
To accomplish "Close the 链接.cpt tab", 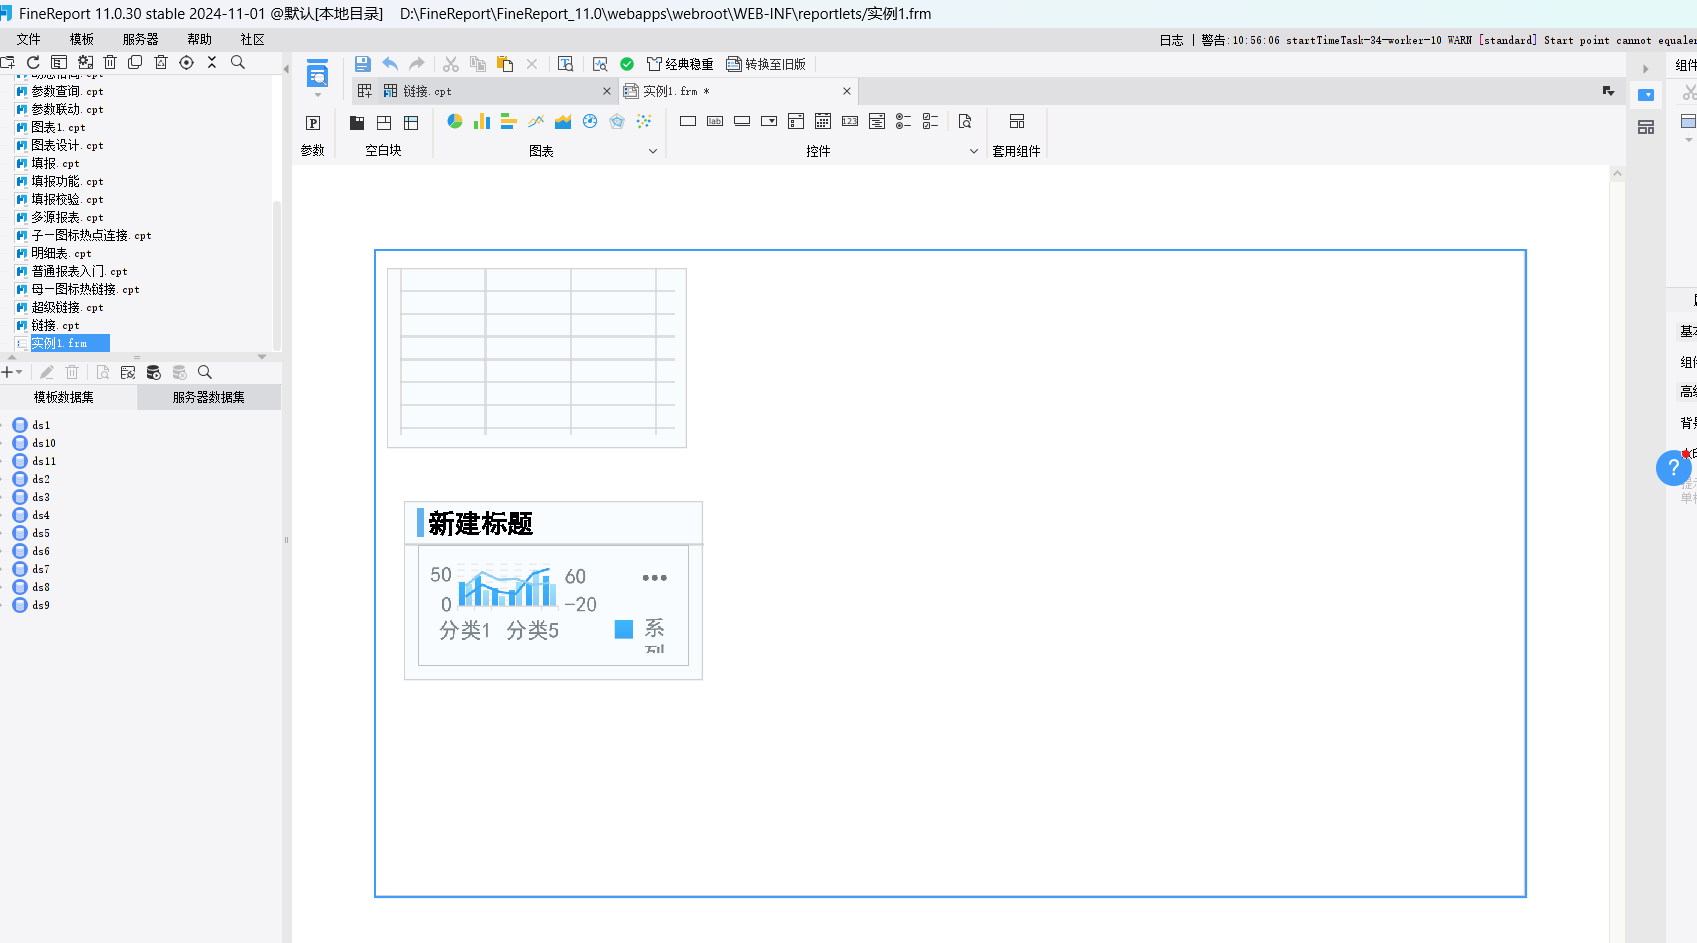I will (607, 91).
